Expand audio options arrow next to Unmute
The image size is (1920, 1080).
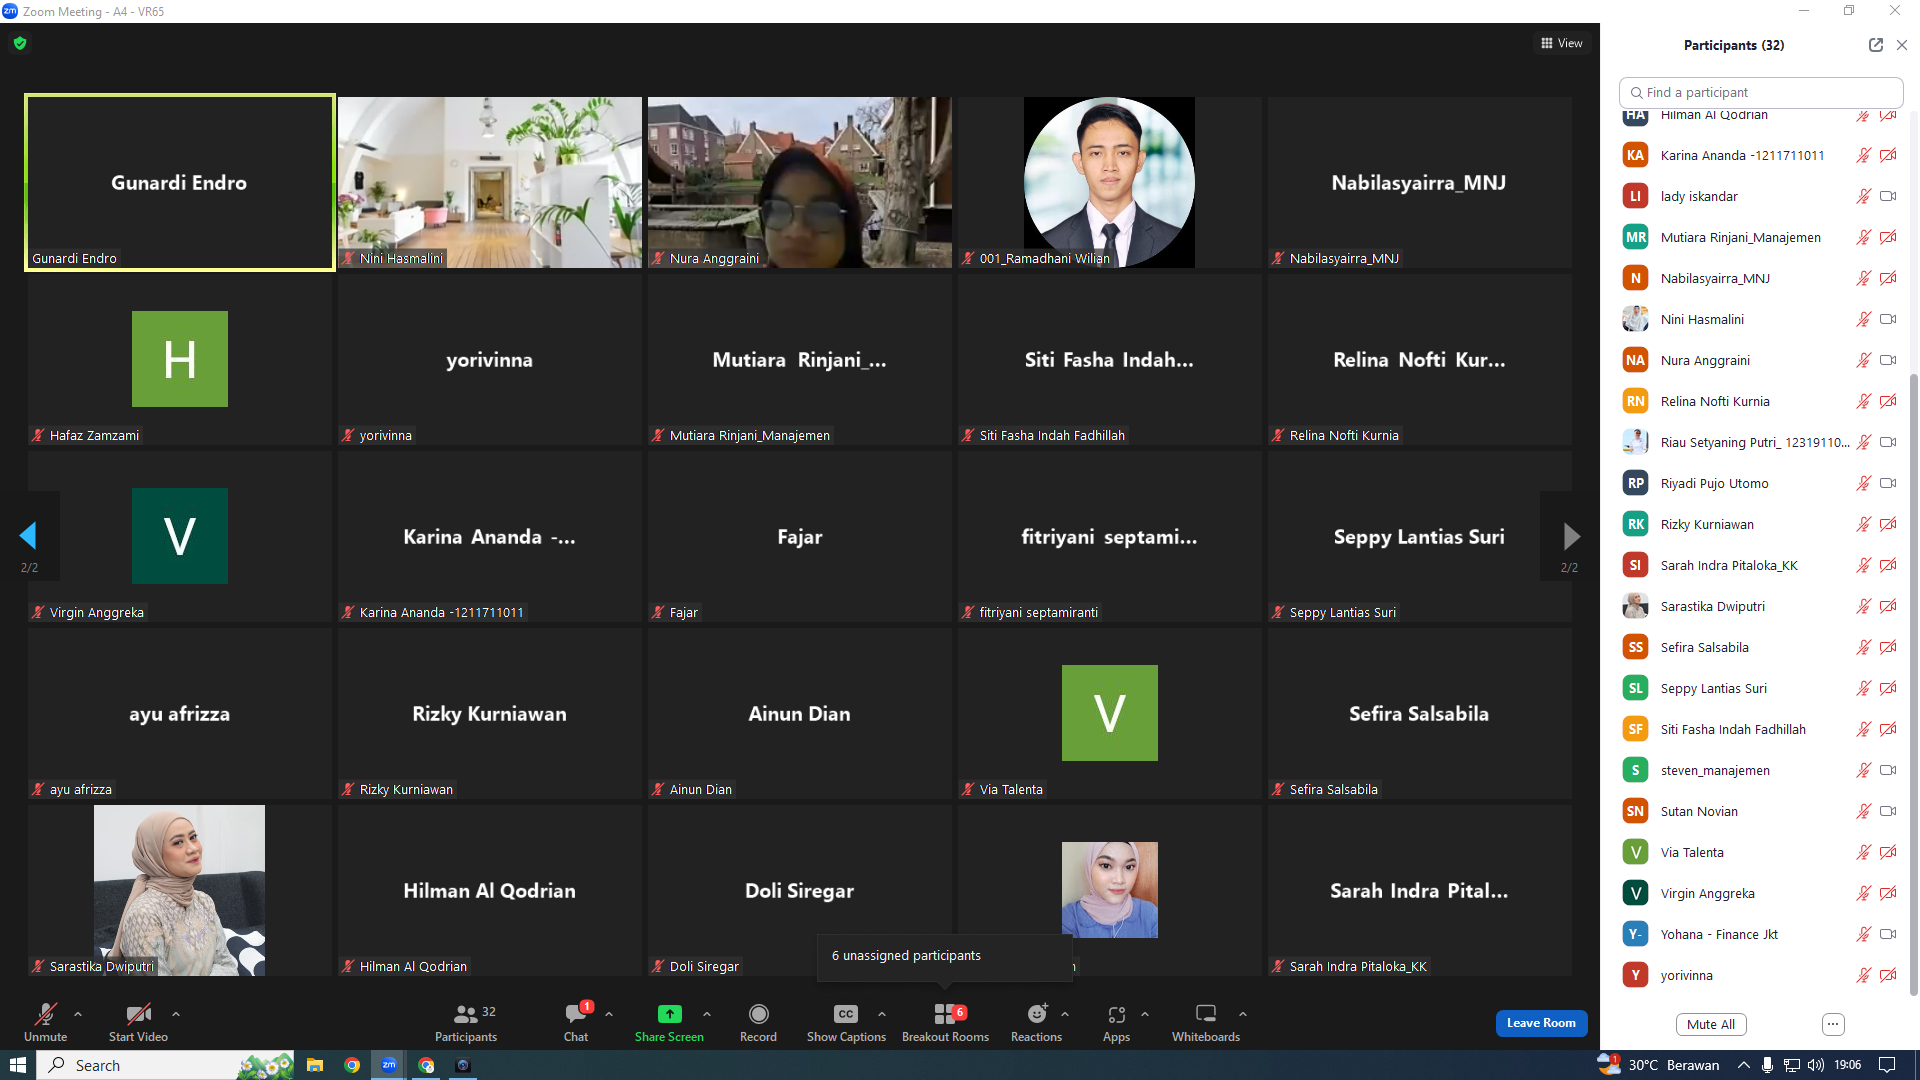[78, 1014]
